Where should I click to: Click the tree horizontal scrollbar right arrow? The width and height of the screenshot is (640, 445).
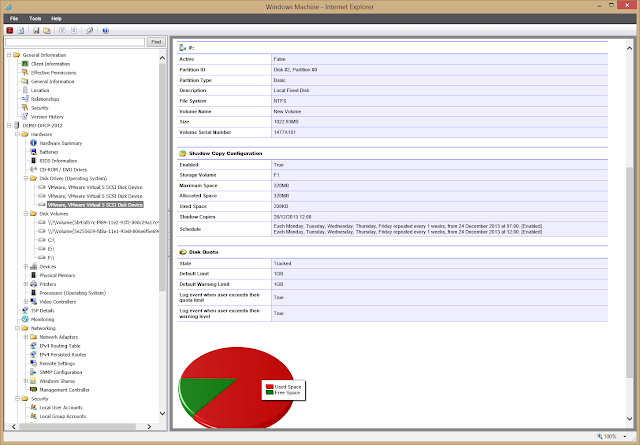tap(149, 427)
